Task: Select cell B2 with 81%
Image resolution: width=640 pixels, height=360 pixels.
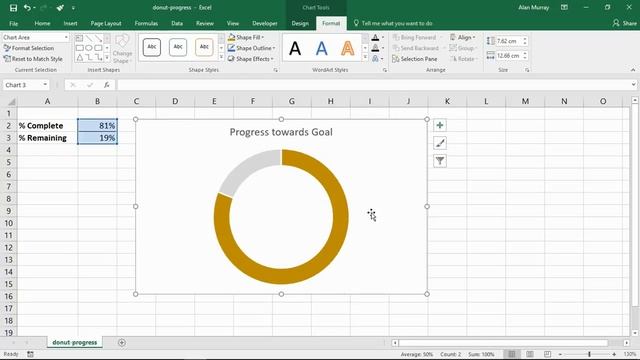Action: click(x=98, y=126)
